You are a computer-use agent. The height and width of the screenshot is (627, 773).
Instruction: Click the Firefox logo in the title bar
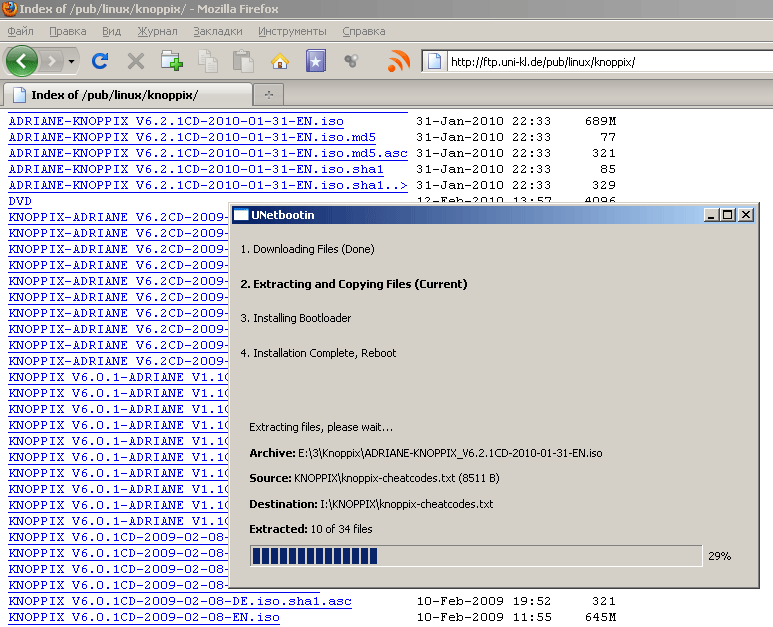coord(9,9)
